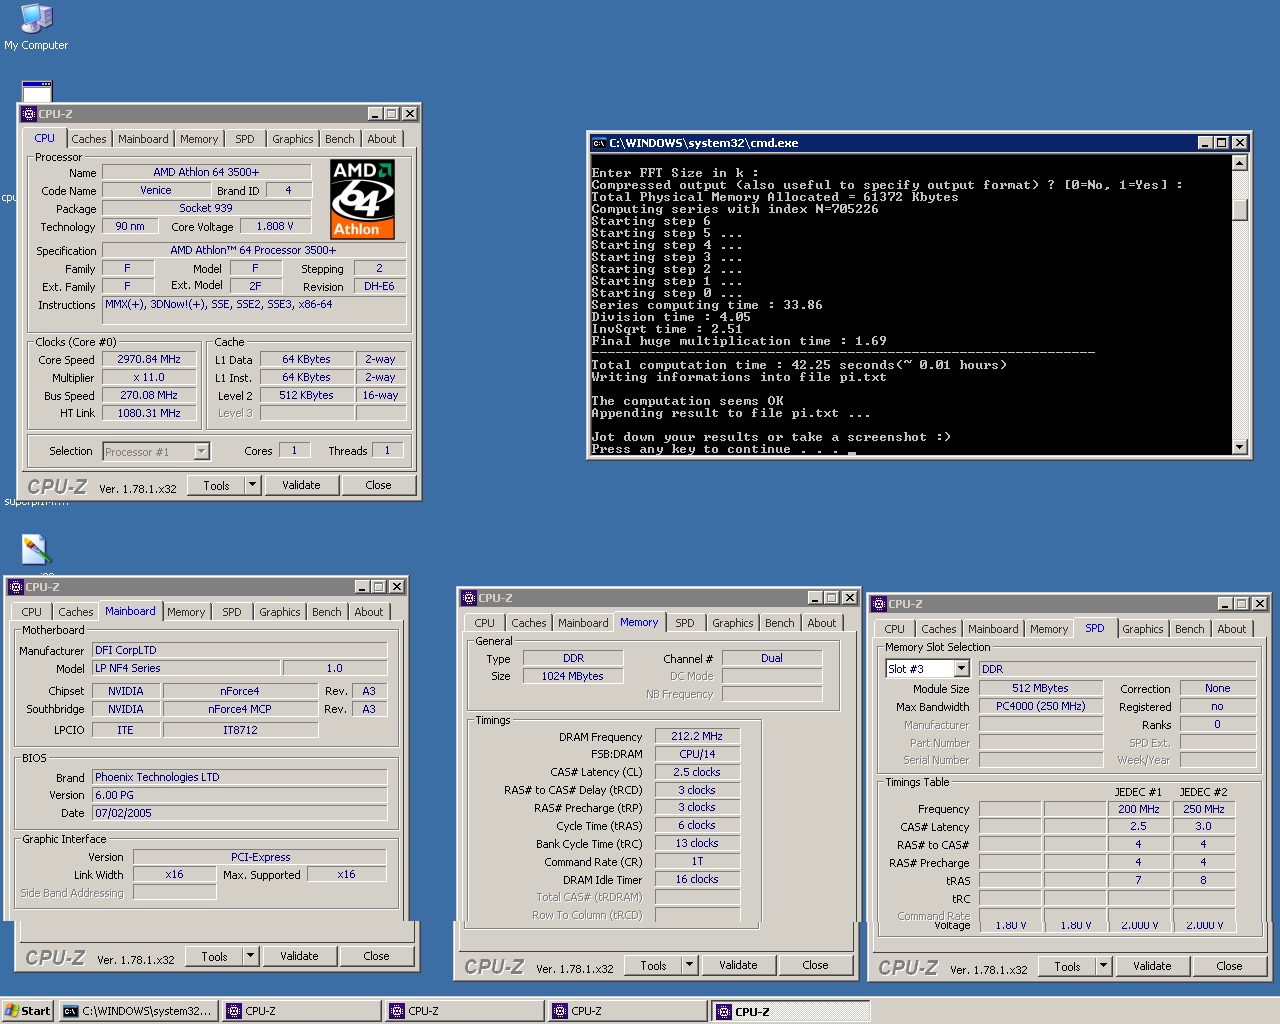Click the Windows Start button

pyautogui.click(x=28, y=1011)
